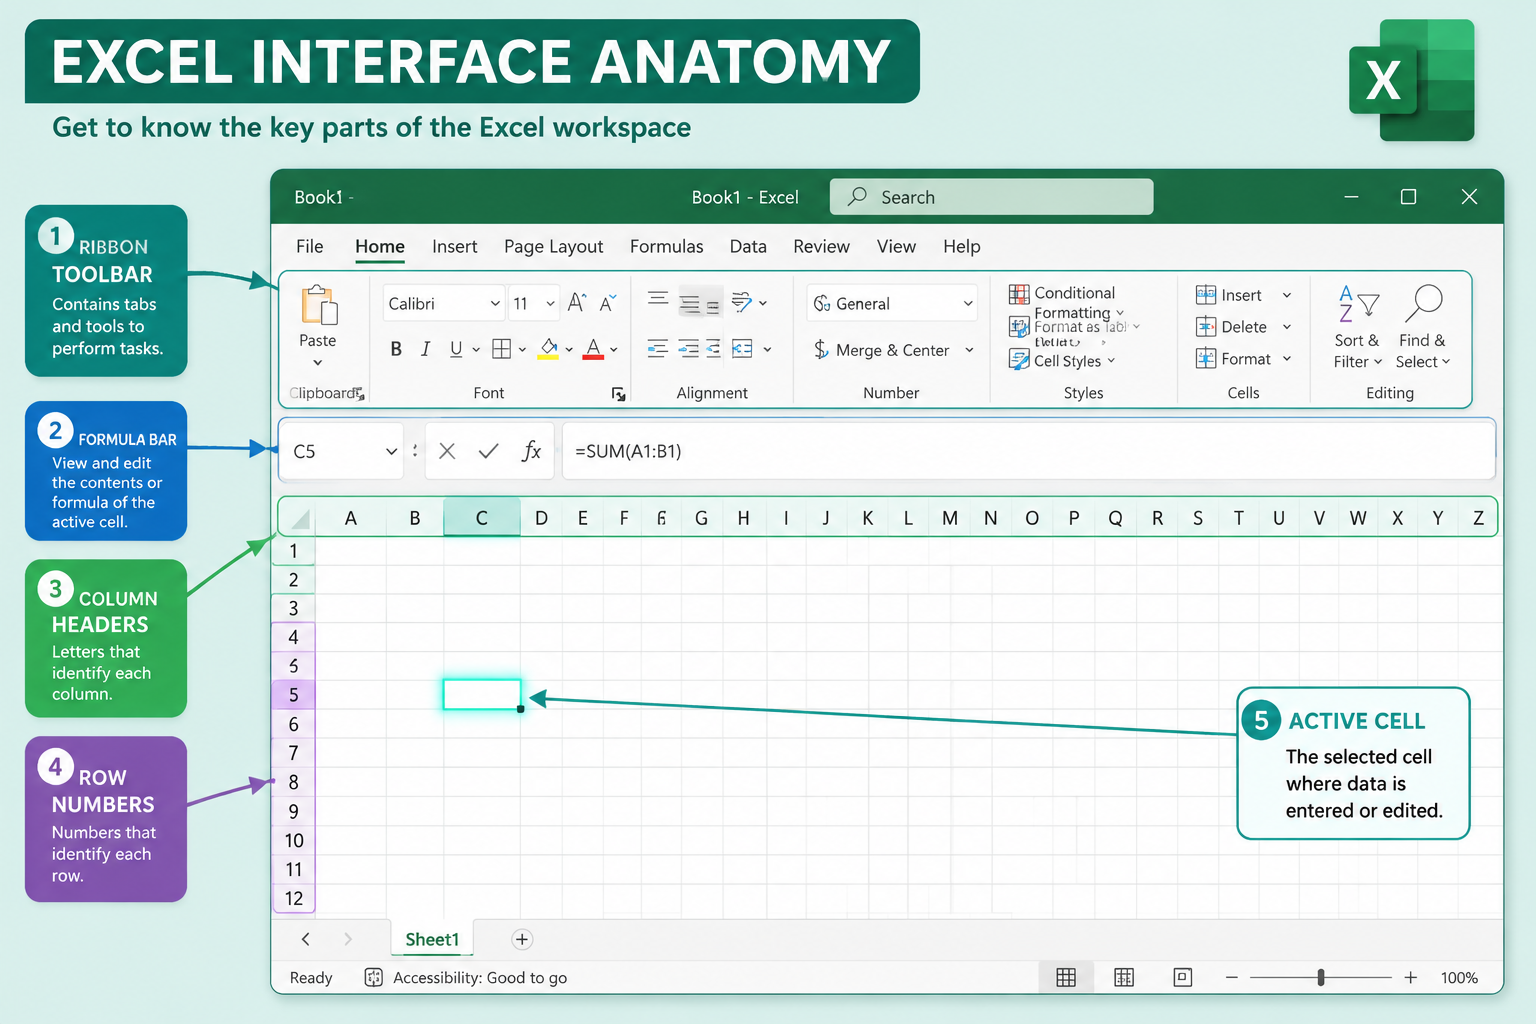Click the Paste clipboard icon
This screenshot has height=1024, width=1536.
pyautogui.click(x=319, y=305)
